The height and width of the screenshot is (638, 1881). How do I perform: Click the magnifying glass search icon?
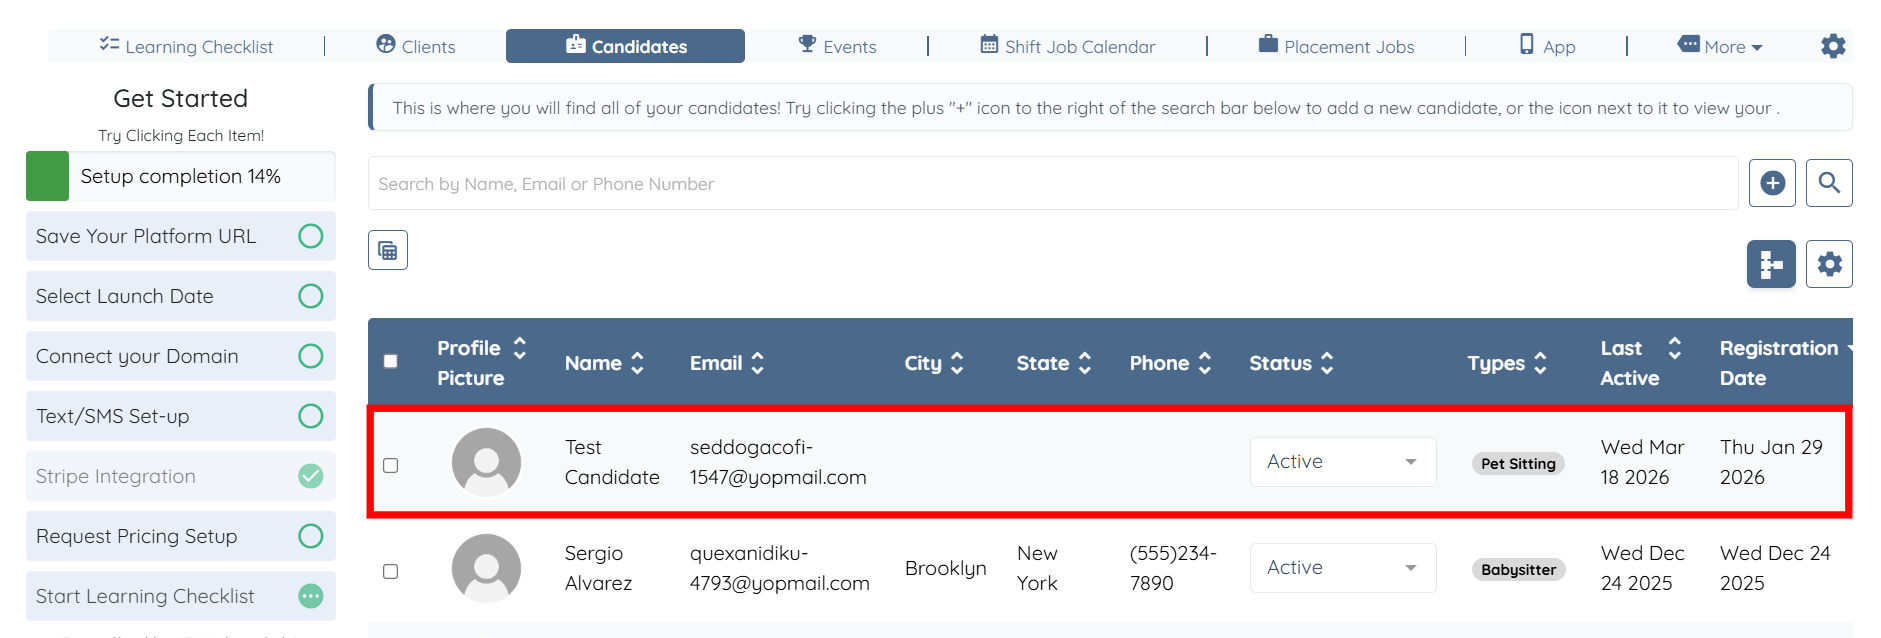1829,183
